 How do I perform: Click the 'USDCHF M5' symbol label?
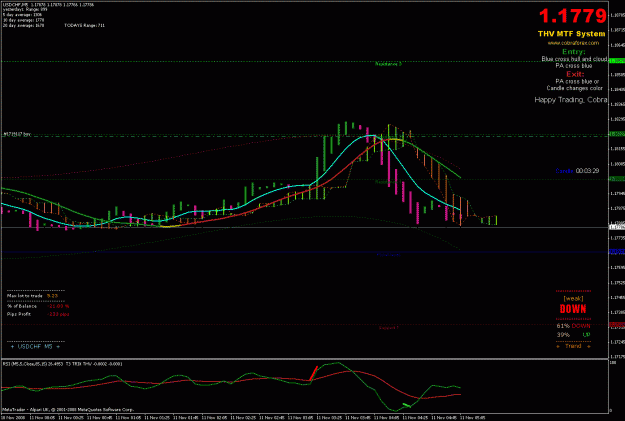pyautogui.click(x=35, y=347)
